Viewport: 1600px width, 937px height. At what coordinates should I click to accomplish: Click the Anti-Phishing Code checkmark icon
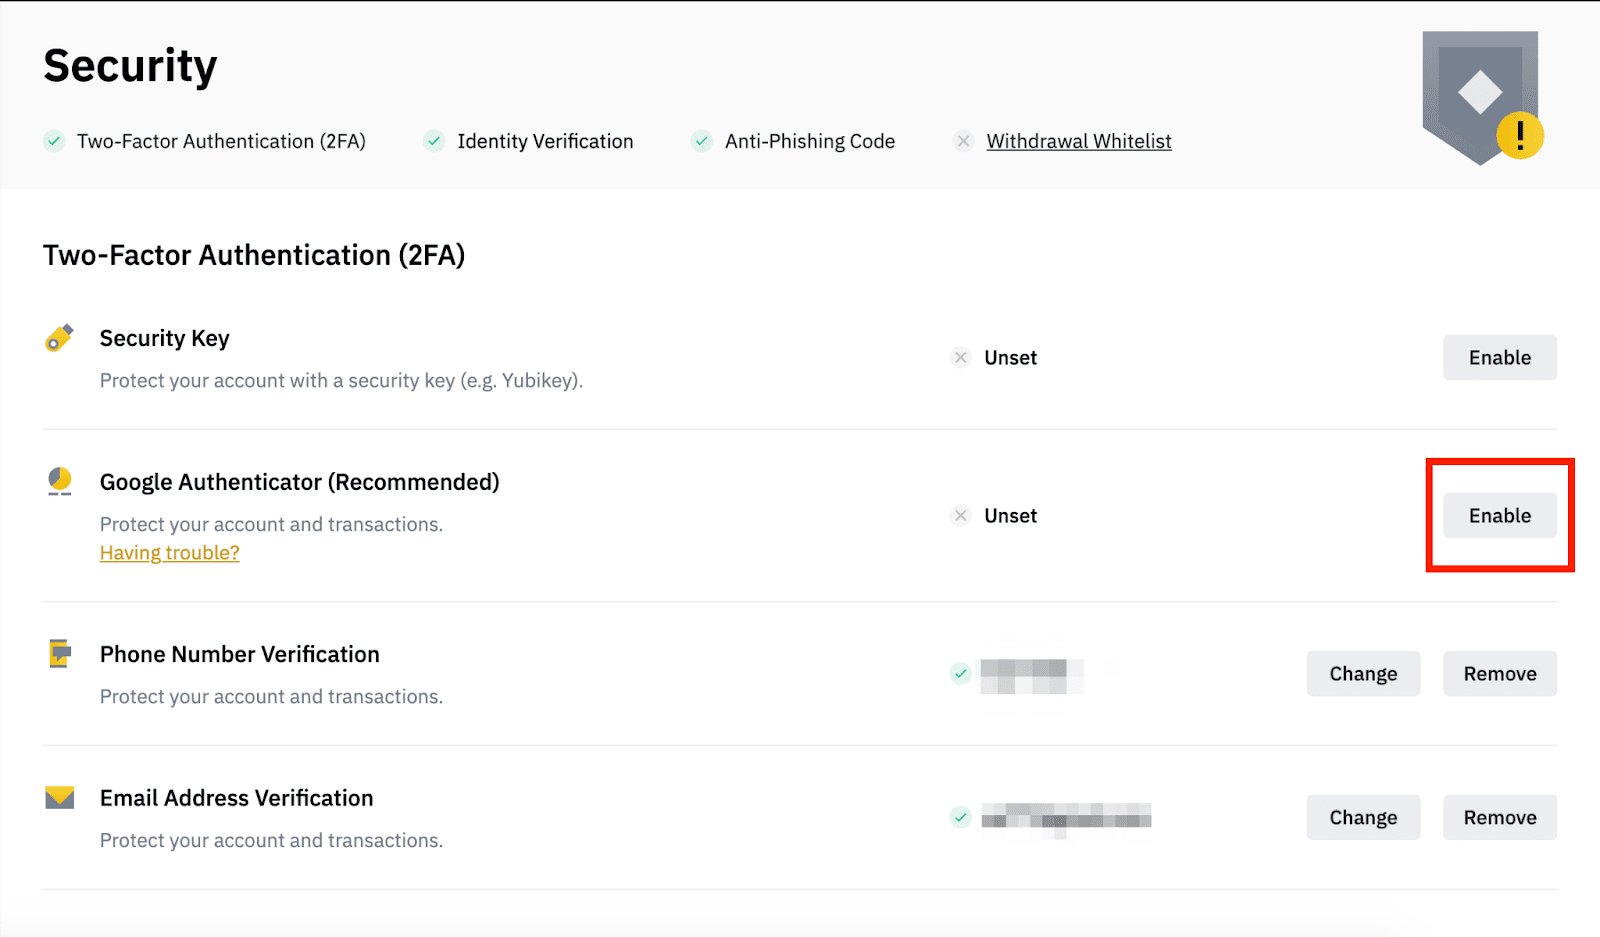(702, 141)
